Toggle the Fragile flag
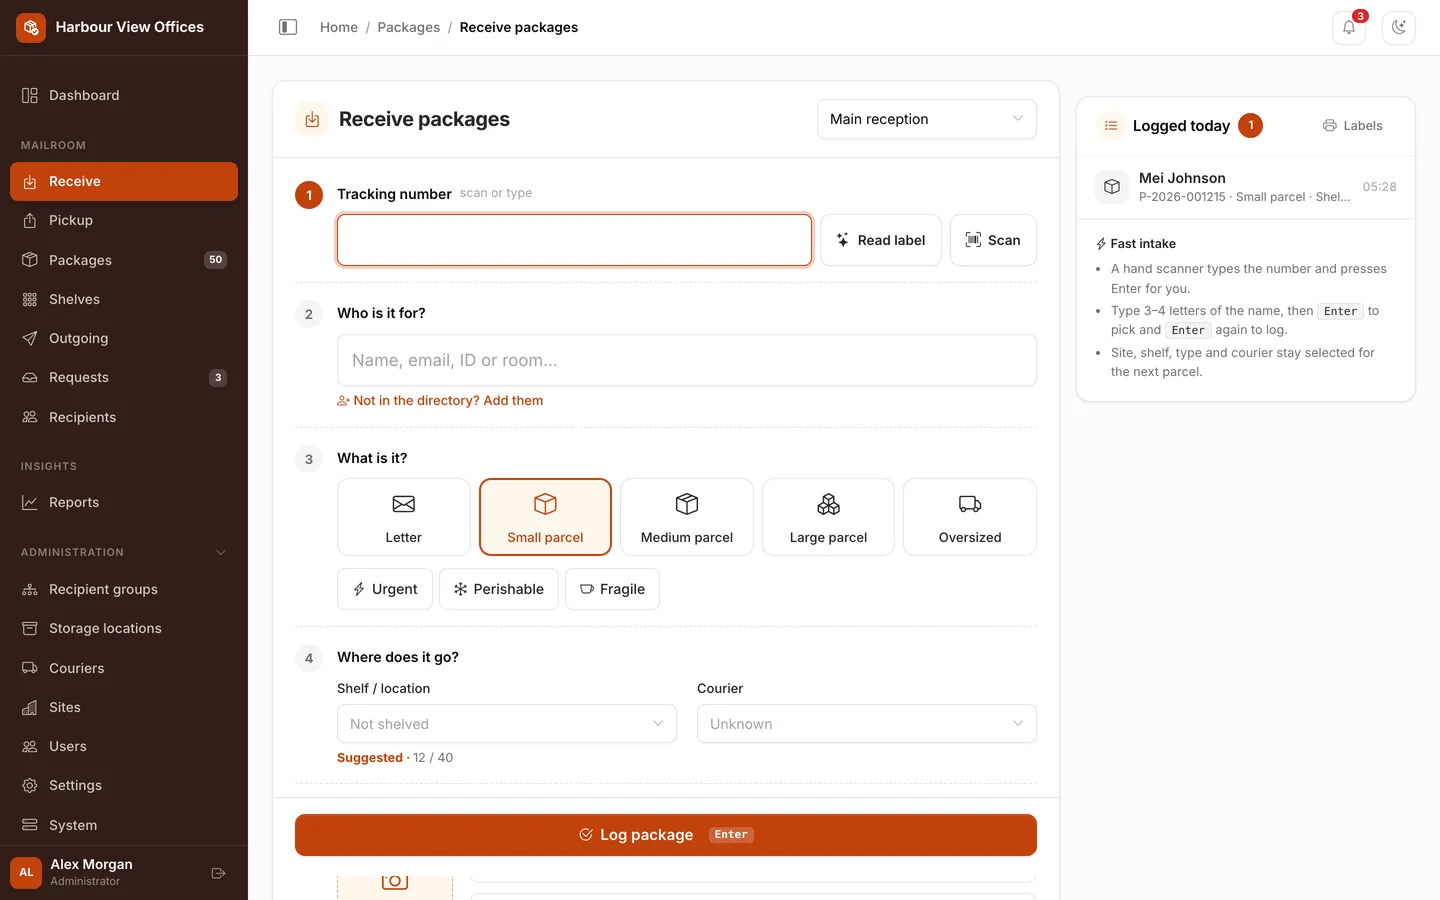 coord(612,589)
